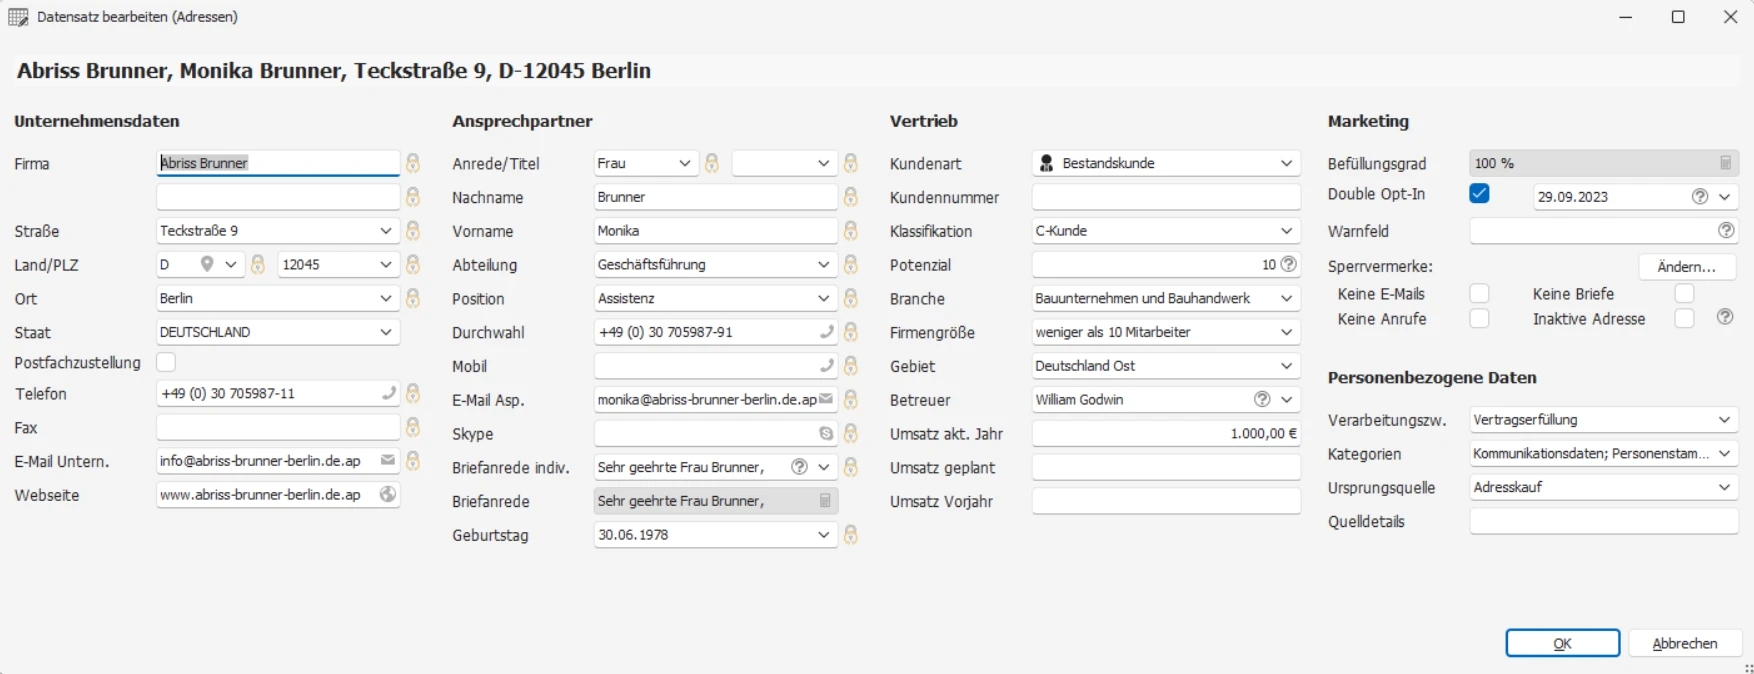Click the phone dial icon in Durchwahl field
This screenshot has width=1754, height=674.
click(x=826, y=332)
